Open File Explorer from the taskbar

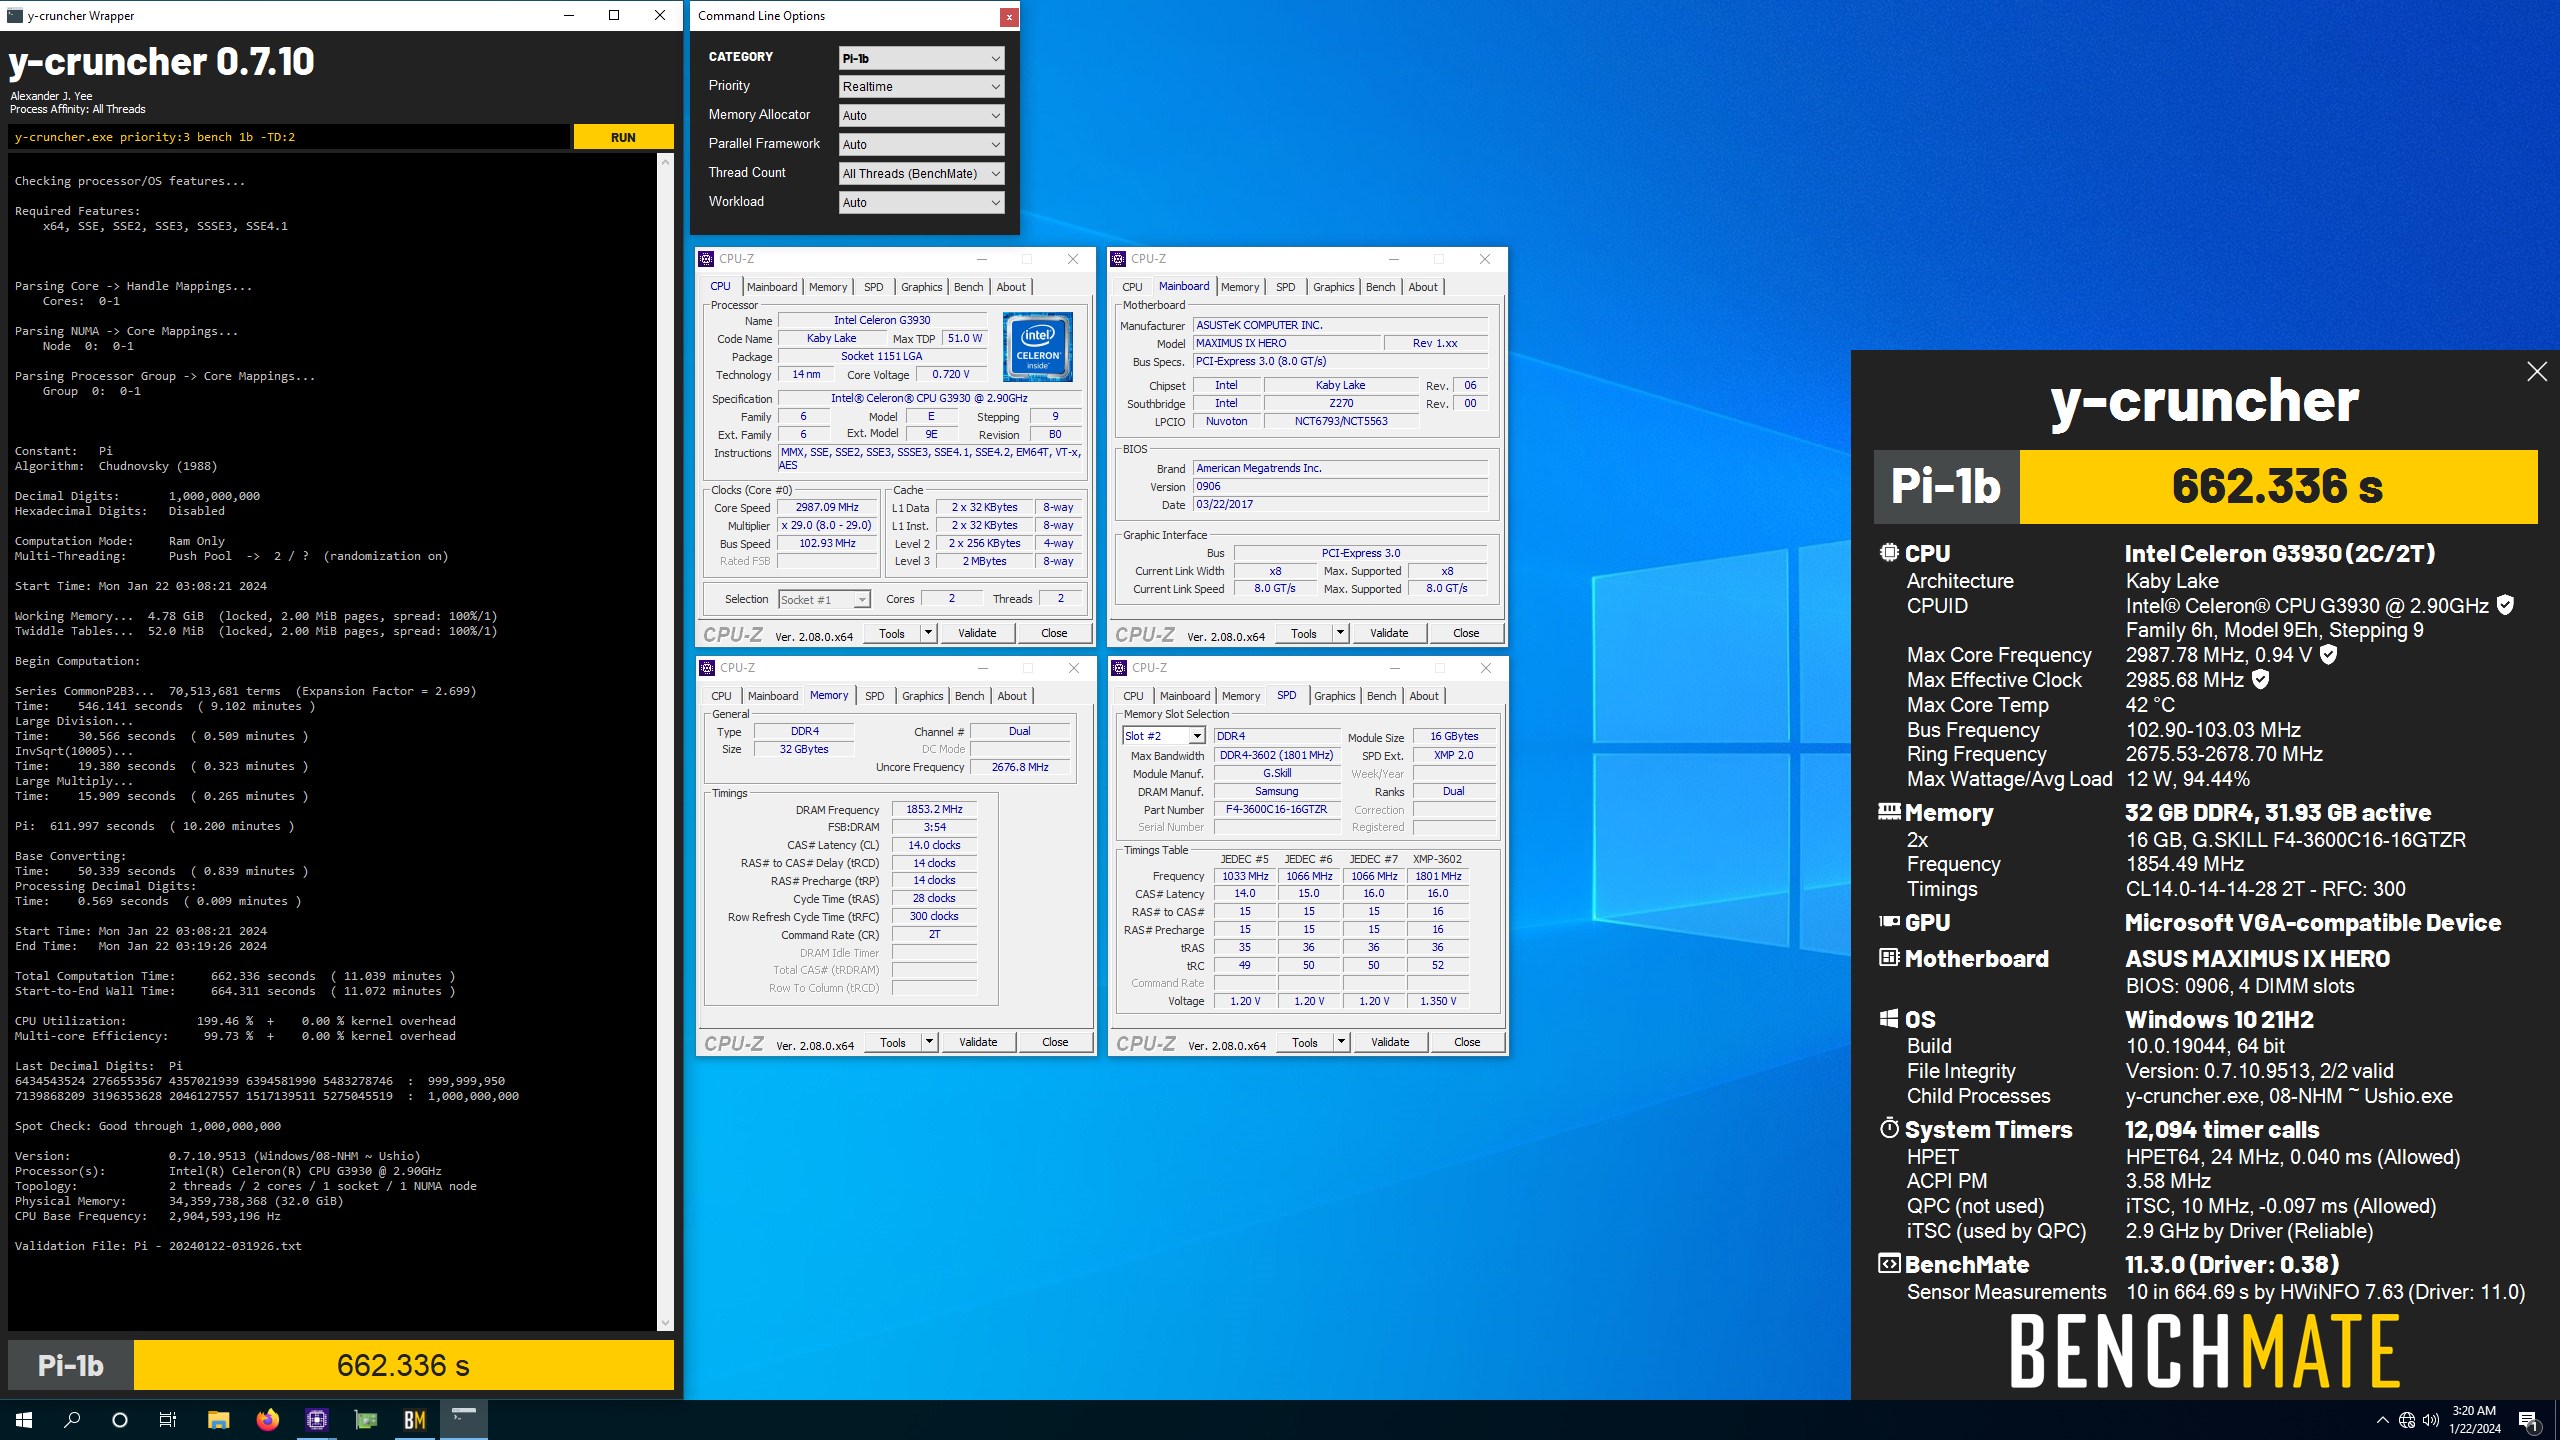pos(218,1419)
